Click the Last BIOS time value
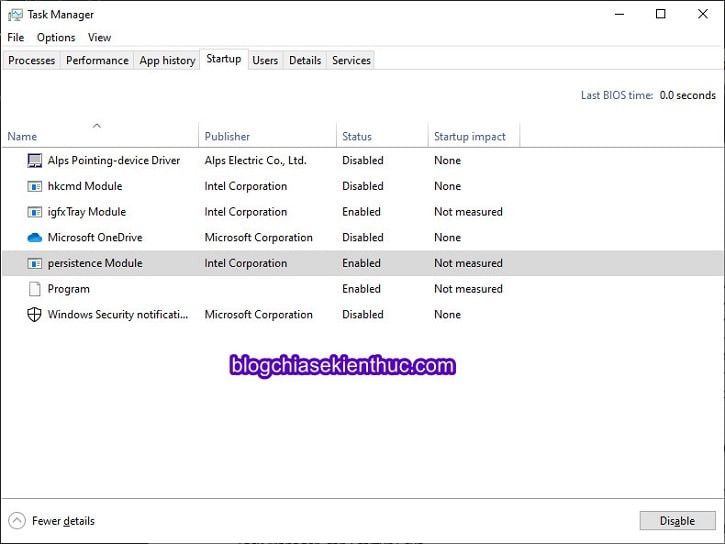 (687, 96)
